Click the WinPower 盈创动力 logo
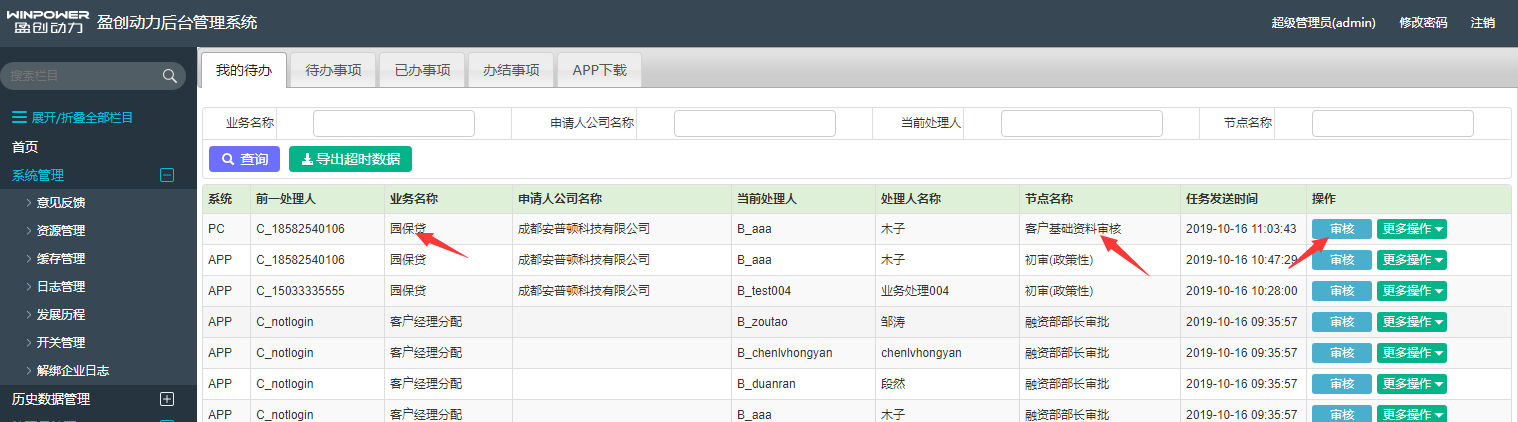 (47, 22)
